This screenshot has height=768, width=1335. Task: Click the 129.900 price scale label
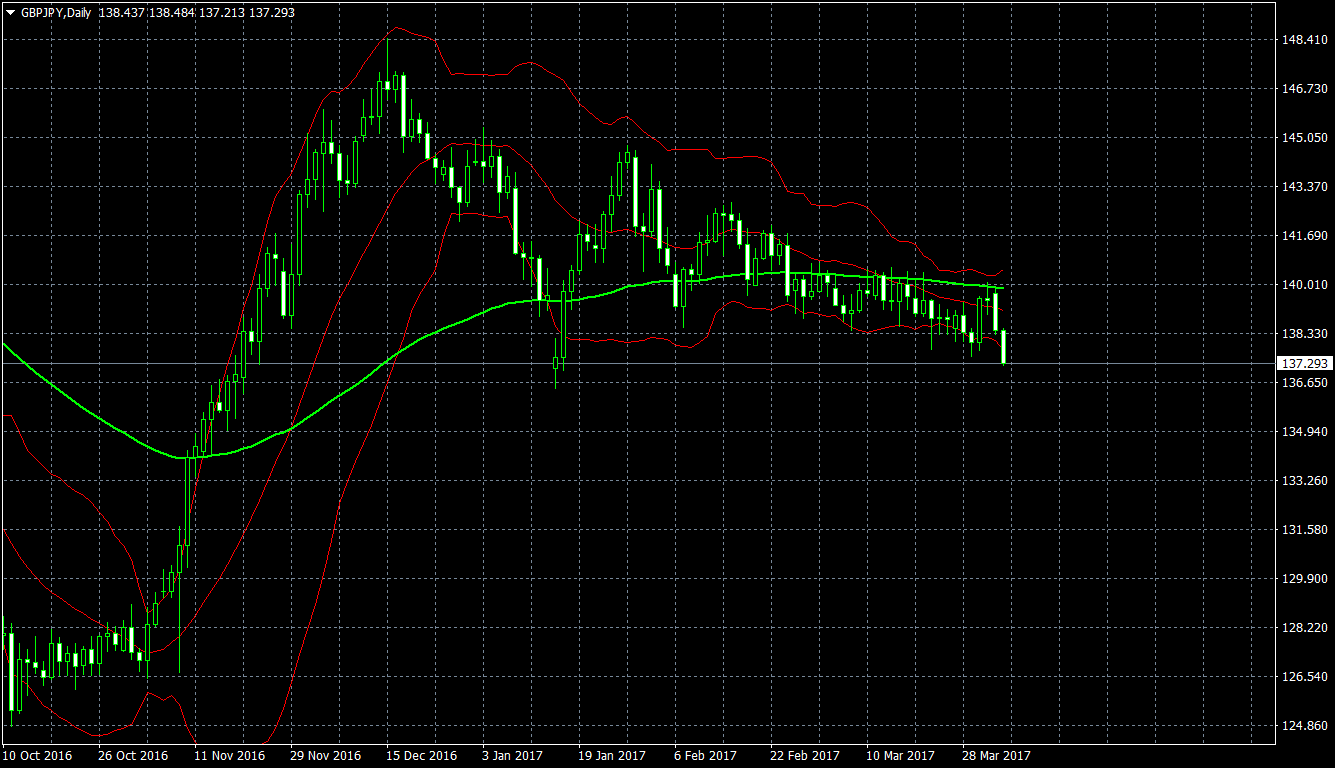(x=1304, y=579)
